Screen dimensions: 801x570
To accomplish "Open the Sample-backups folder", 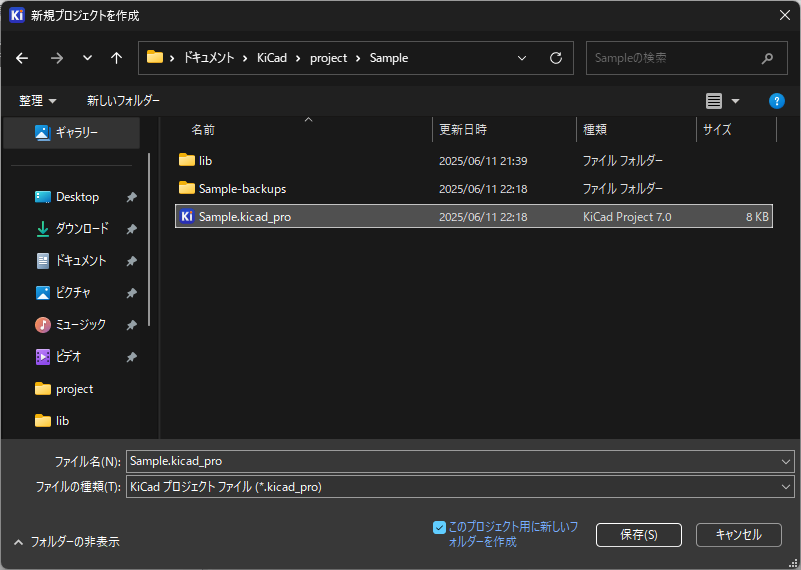I will coord(242,188).
